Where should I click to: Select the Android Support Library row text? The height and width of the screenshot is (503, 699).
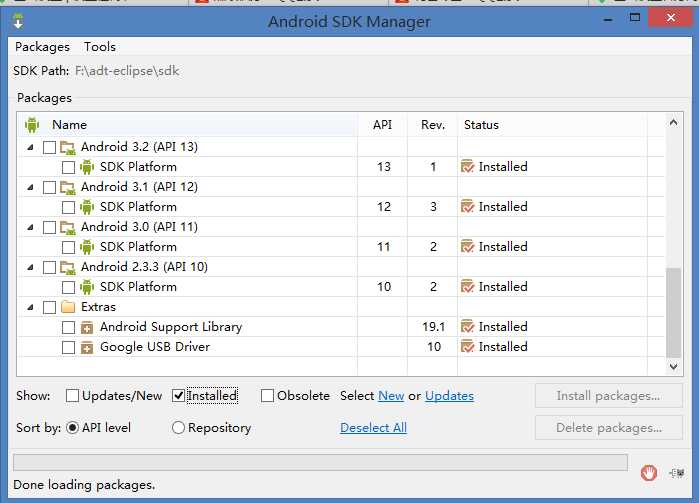[x=171, y=327]
